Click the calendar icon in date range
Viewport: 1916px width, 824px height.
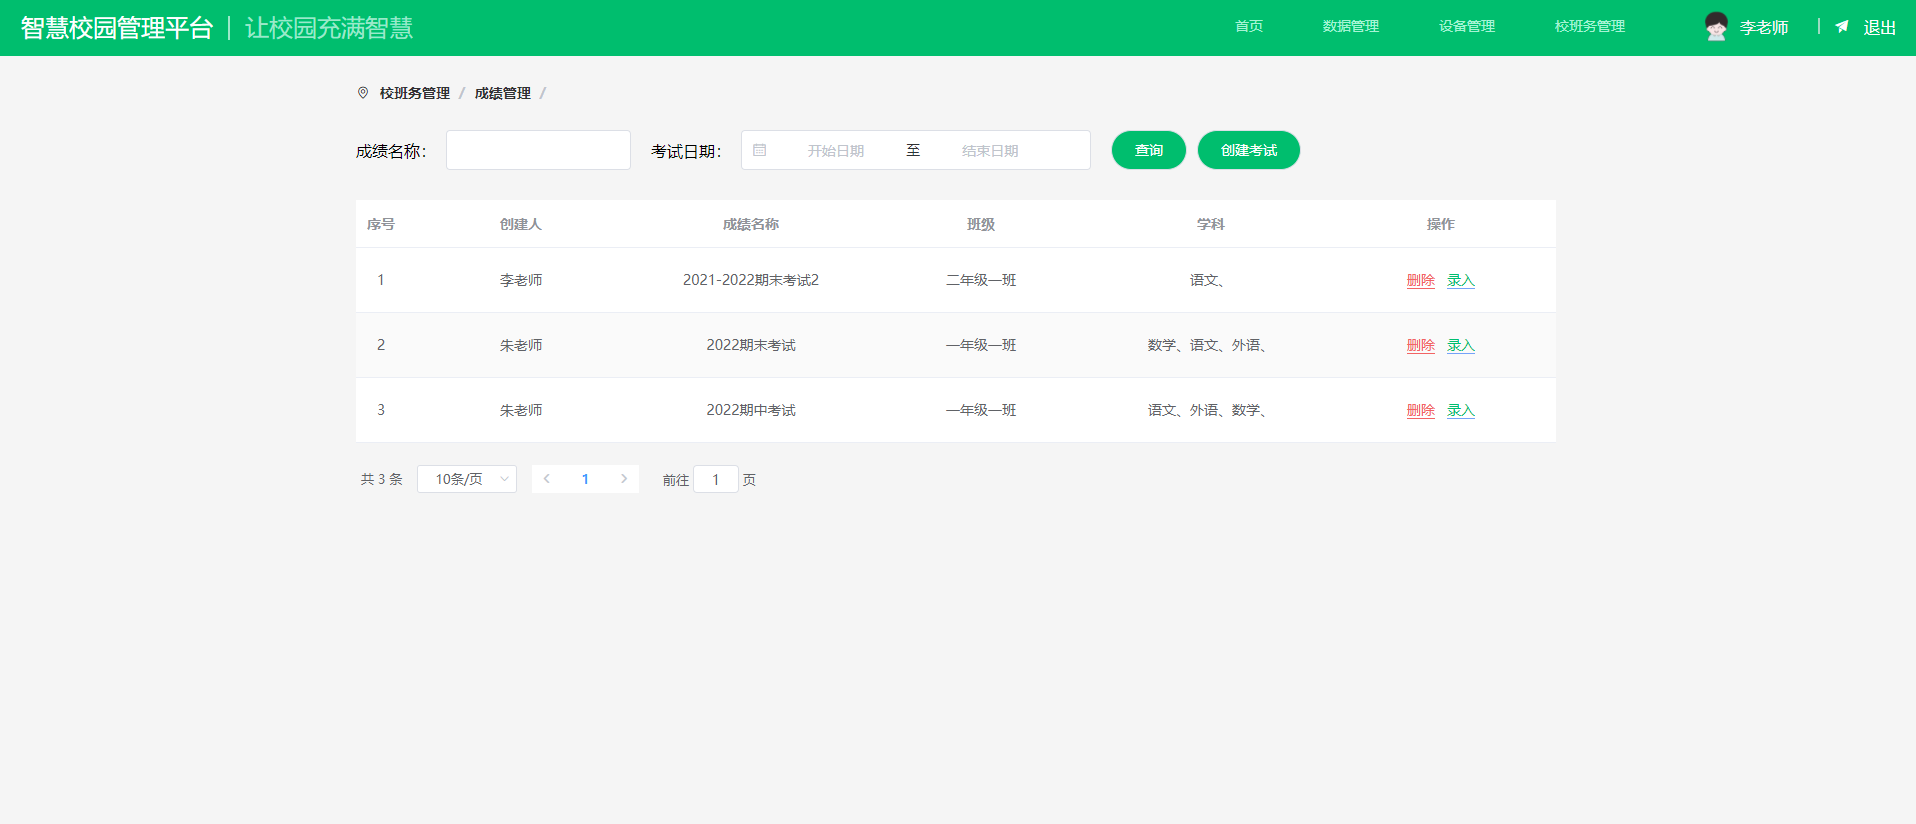760,150
